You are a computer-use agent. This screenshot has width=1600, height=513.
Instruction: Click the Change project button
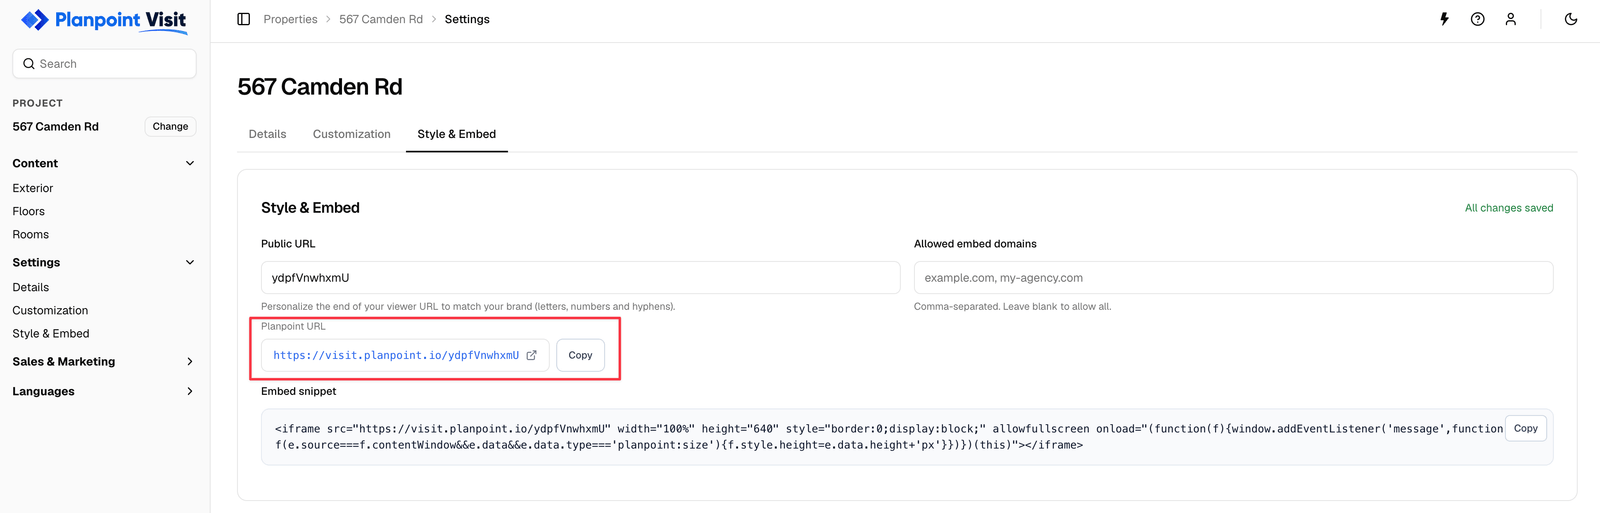[170, 126]
